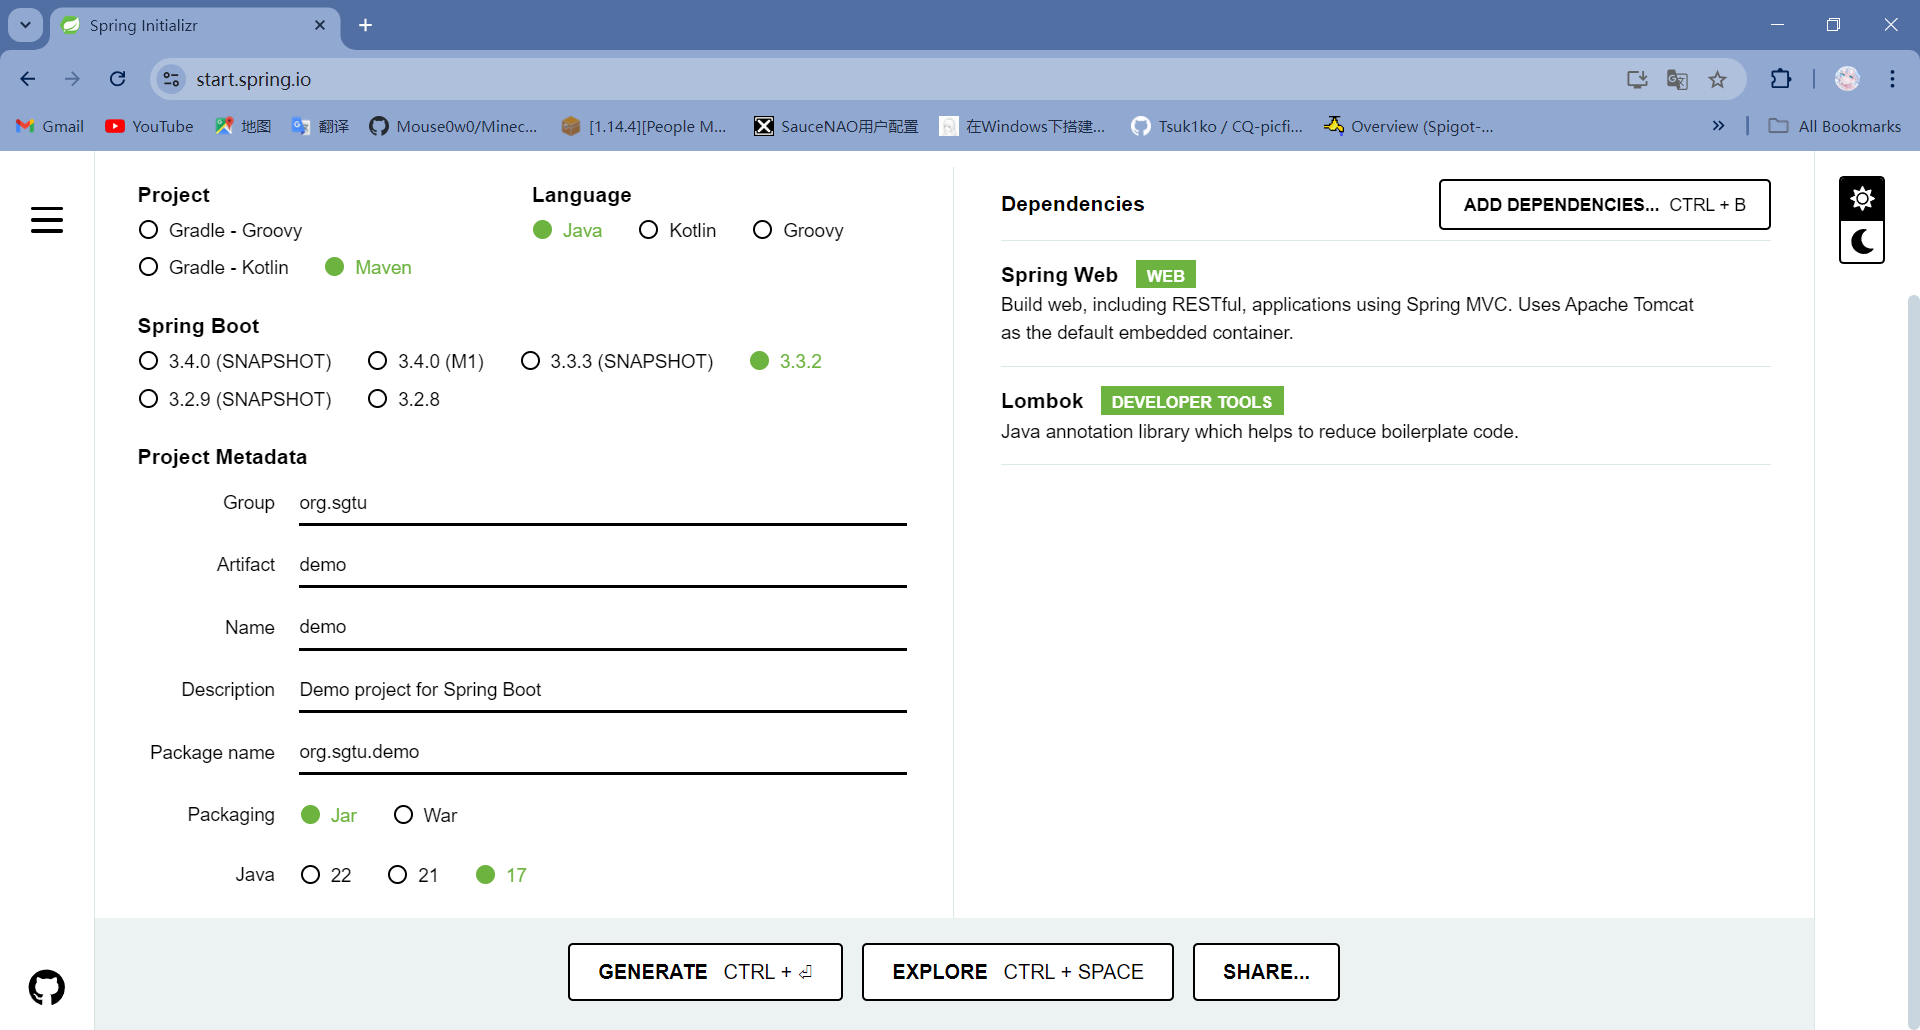Select Spring Boot 3.4.0 (SNAPSHOT)
This screenshot has height=1030, width=1920.
coord(235,361)
